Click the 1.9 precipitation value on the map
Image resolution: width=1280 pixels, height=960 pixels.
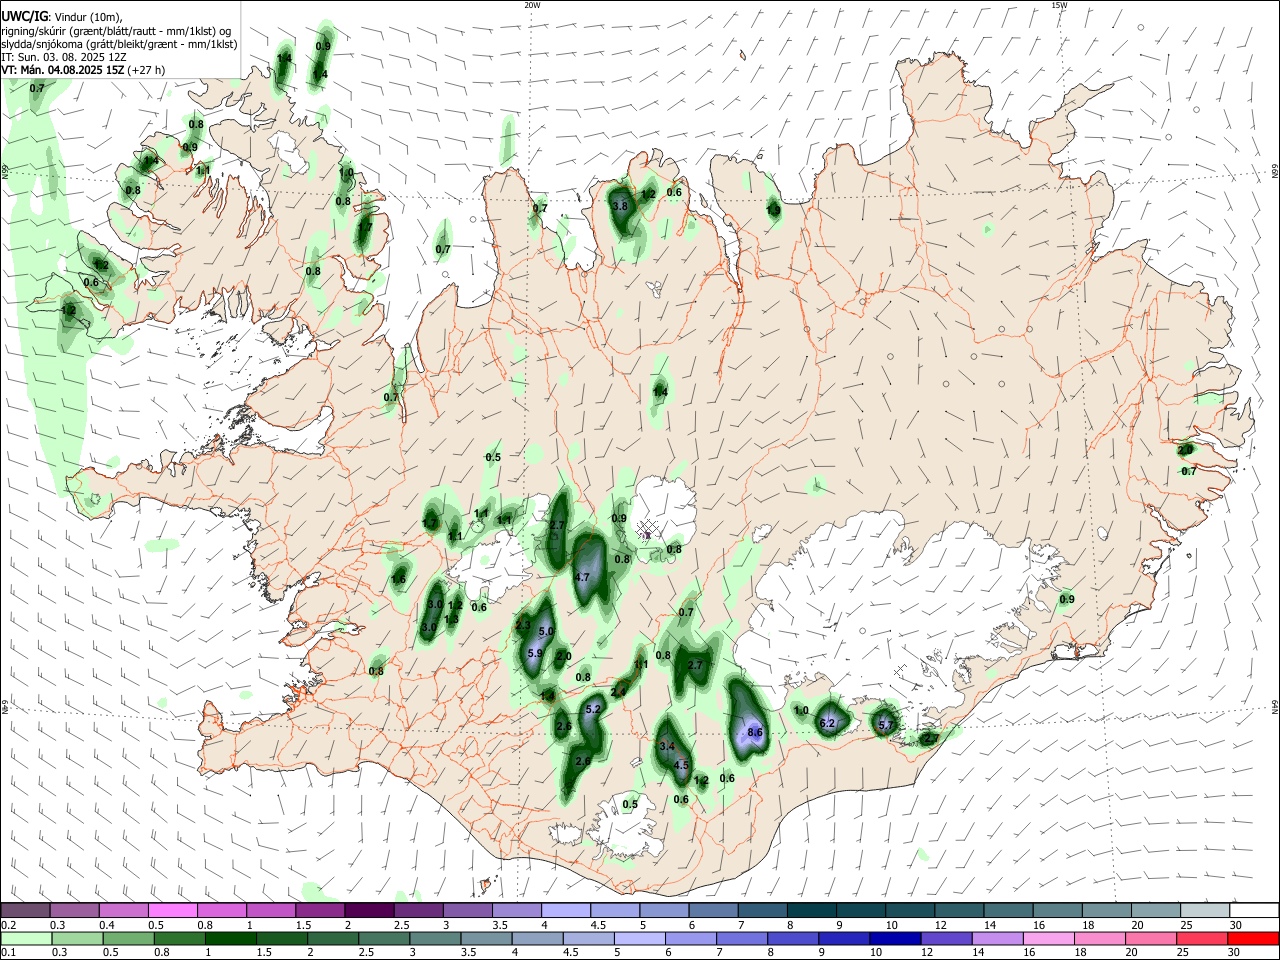(773, 209)
